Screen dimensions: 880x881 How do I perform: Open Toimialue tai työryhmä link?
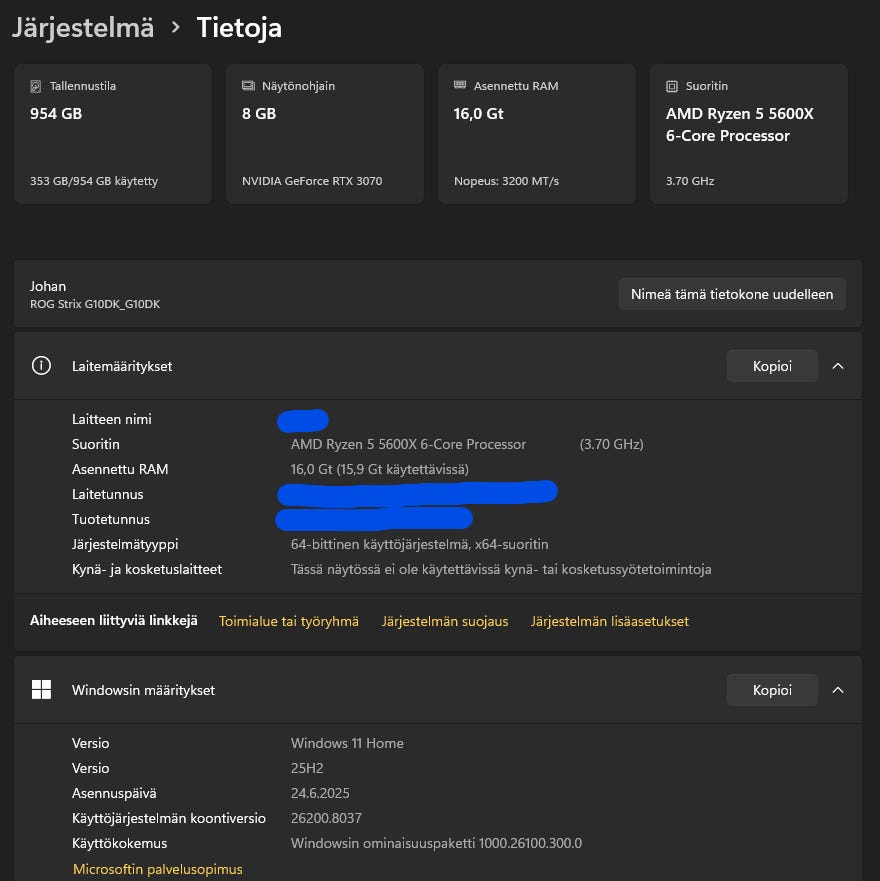289,621
